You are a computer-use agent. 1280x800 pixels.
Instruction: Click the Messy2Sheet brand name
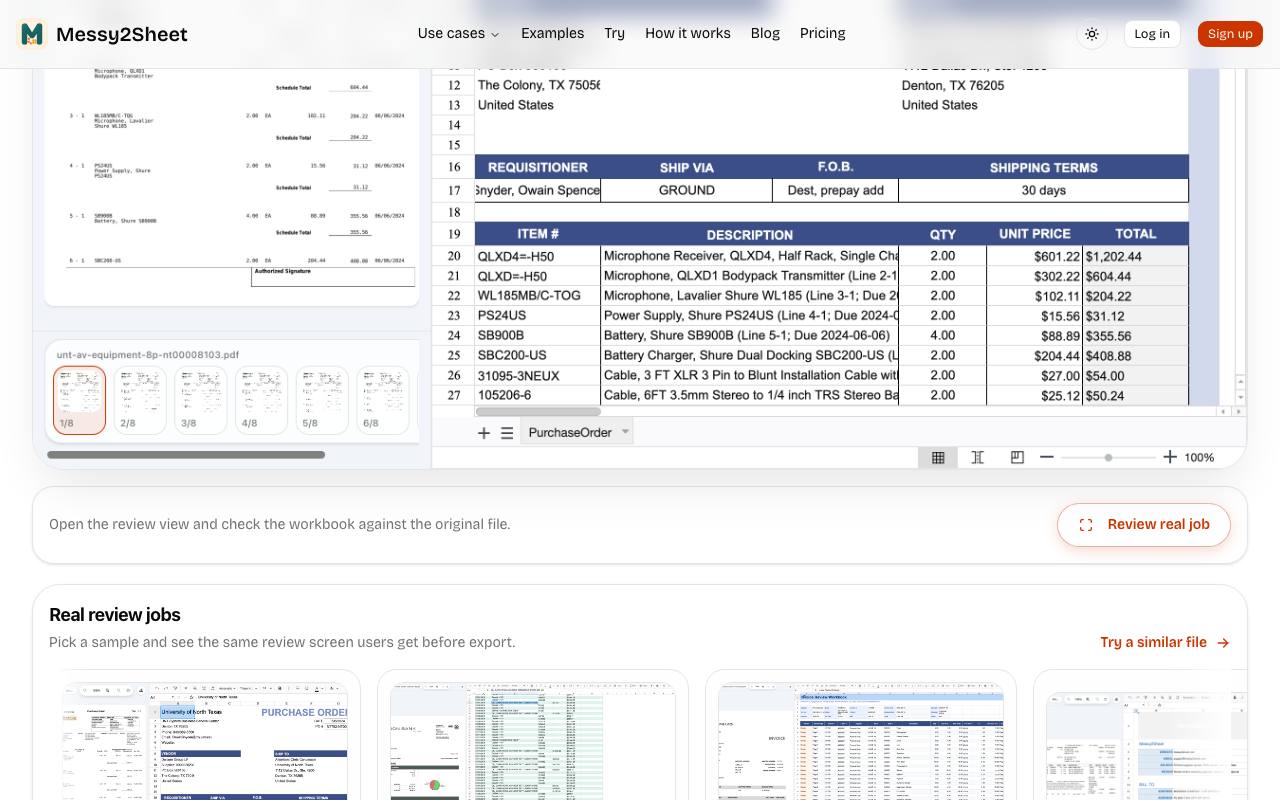point(122,34)
